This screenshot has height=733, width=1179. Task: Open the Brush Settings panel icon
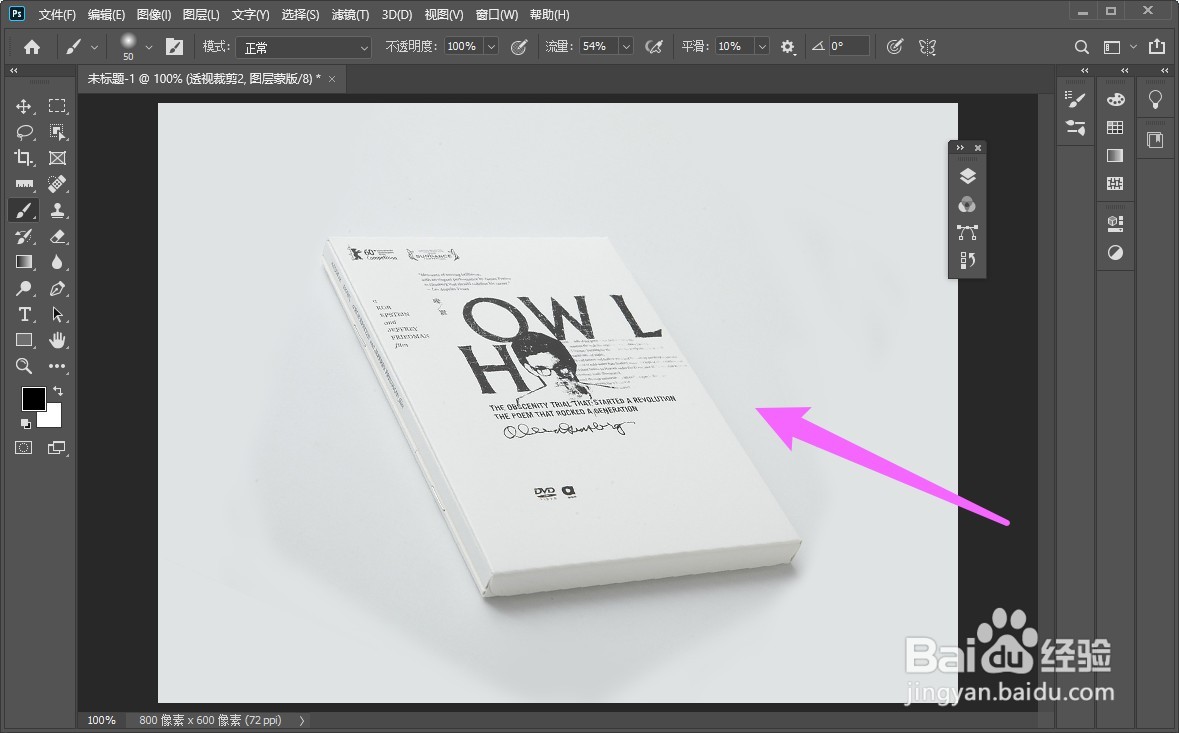click(1076, 99)
